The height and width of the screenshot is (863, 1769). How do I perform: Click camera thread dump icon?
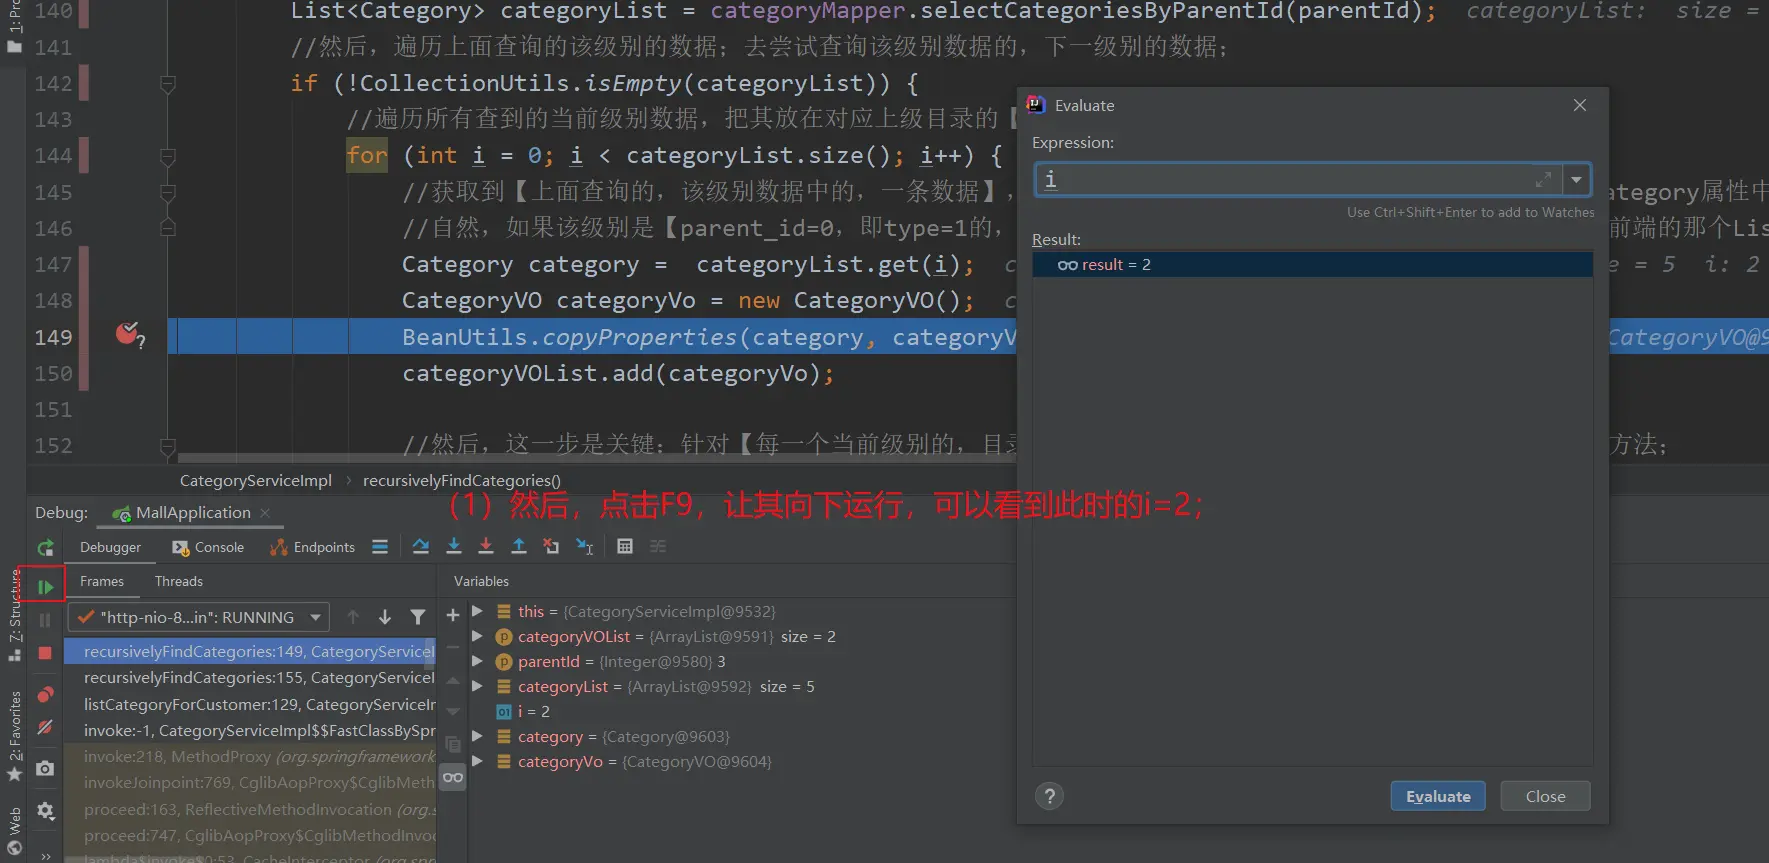coord(45,768)
